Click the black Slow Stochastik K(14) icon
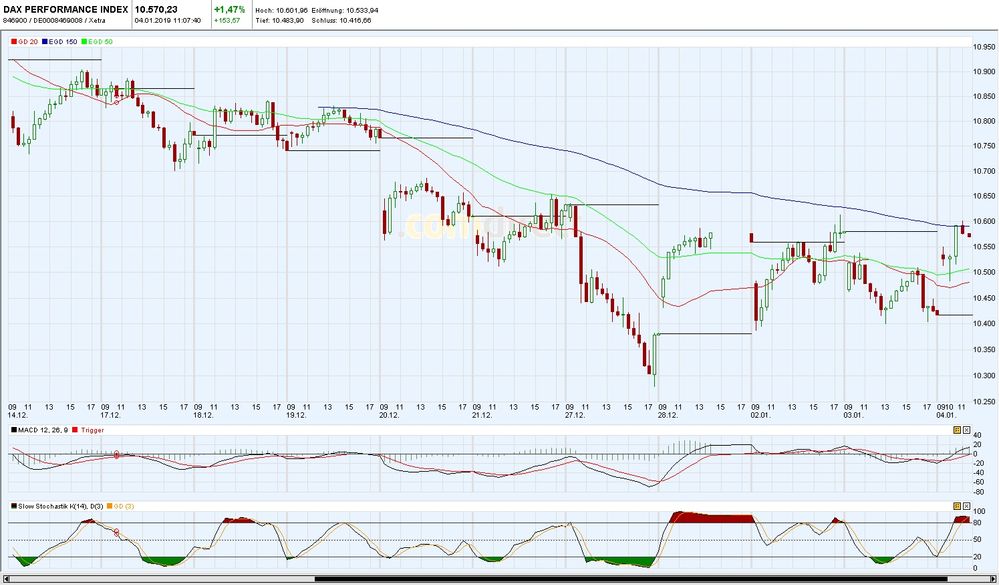This screenshot has width=999, height=586. (x=14, y=505)
